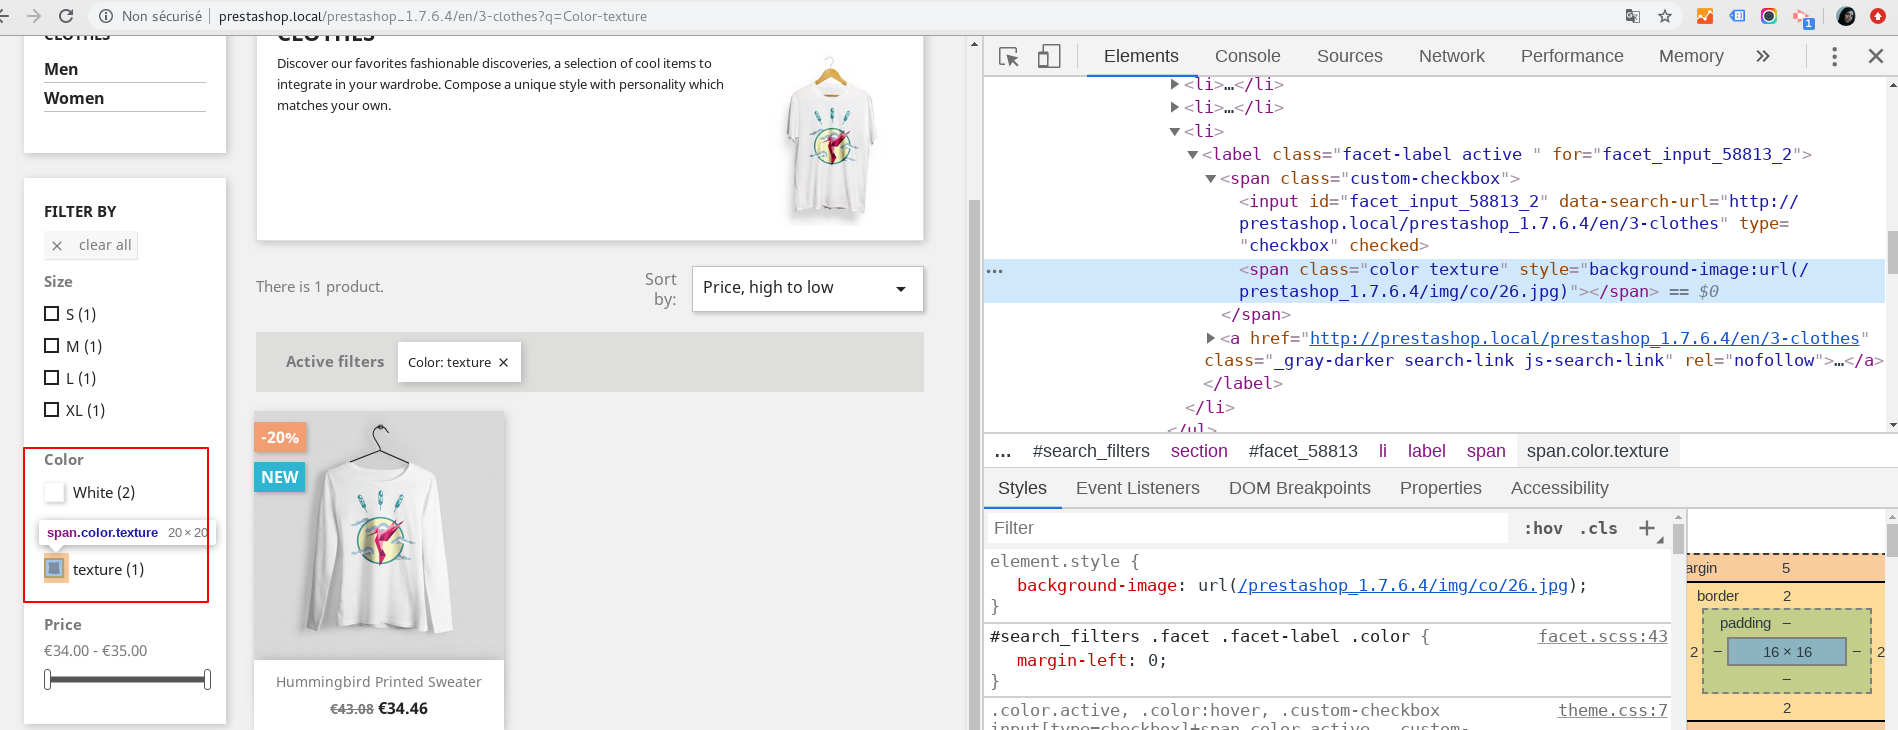
Task: Check the S (1) size filter
Action: pyautogui.click(x=52, y=314)
